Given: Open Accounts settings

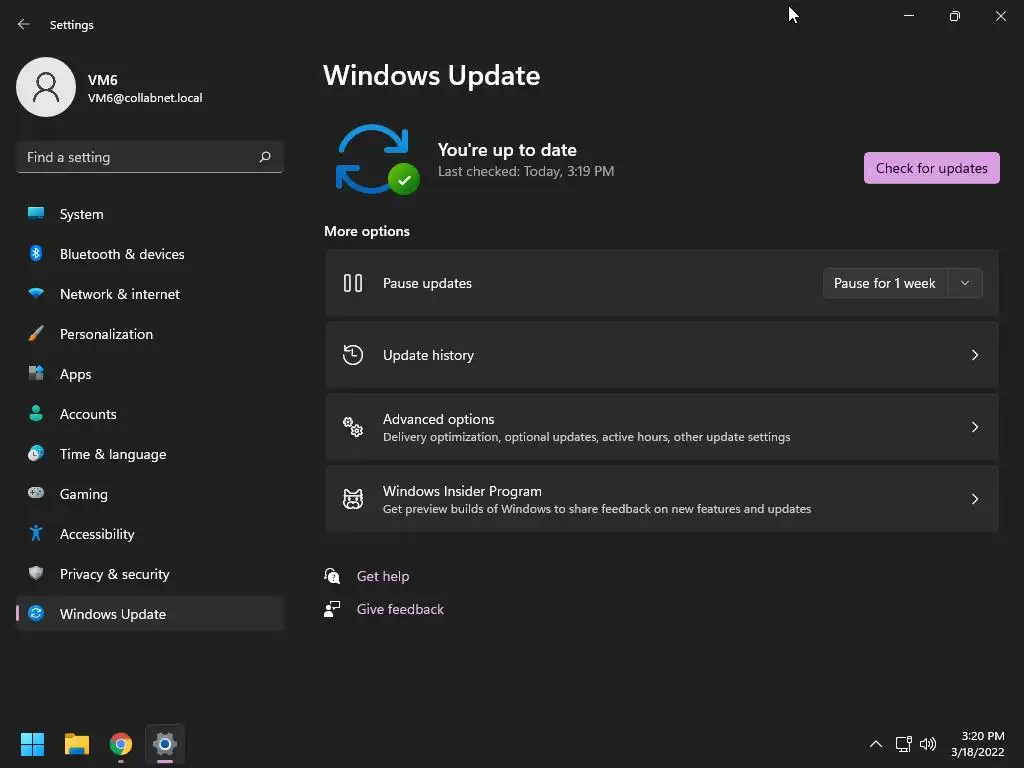Looking at the screenshot, I should click(150, 413).
